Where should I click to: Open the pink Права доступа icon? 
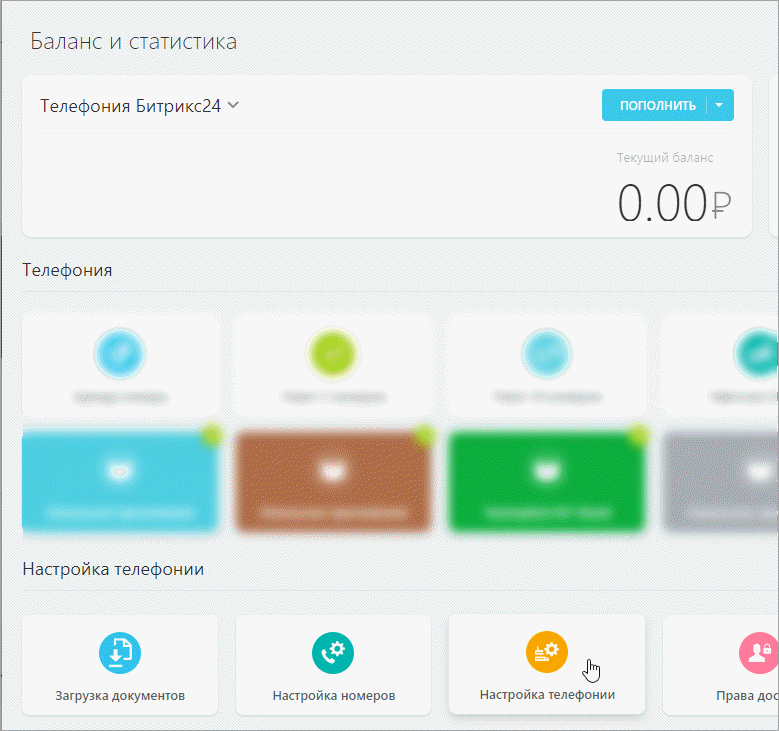759,652
